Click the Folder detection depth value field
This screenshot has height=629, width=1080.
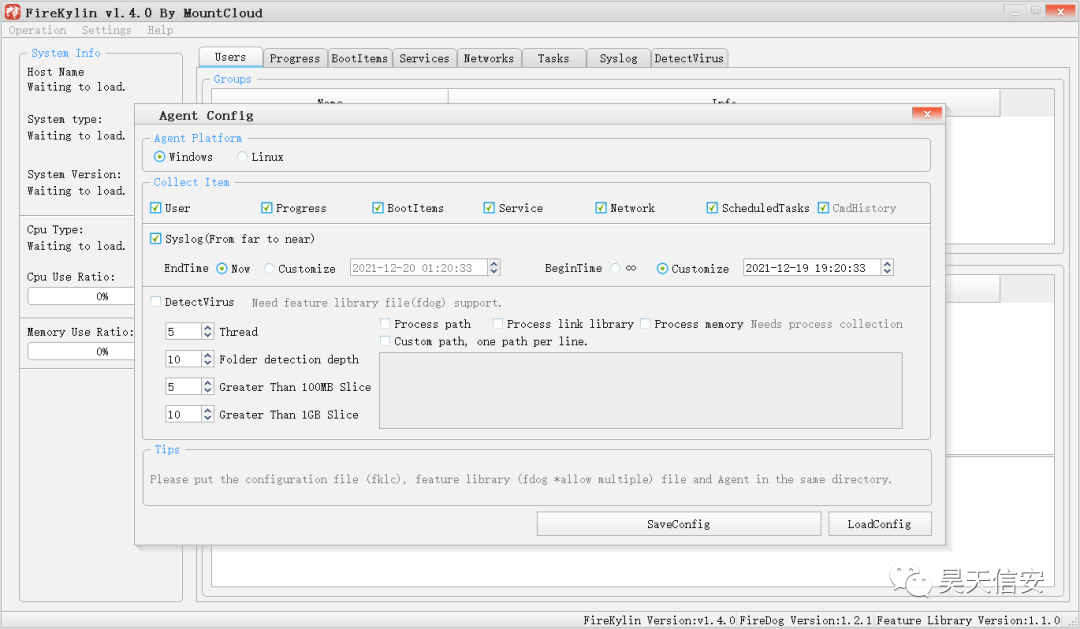point(183,359)
